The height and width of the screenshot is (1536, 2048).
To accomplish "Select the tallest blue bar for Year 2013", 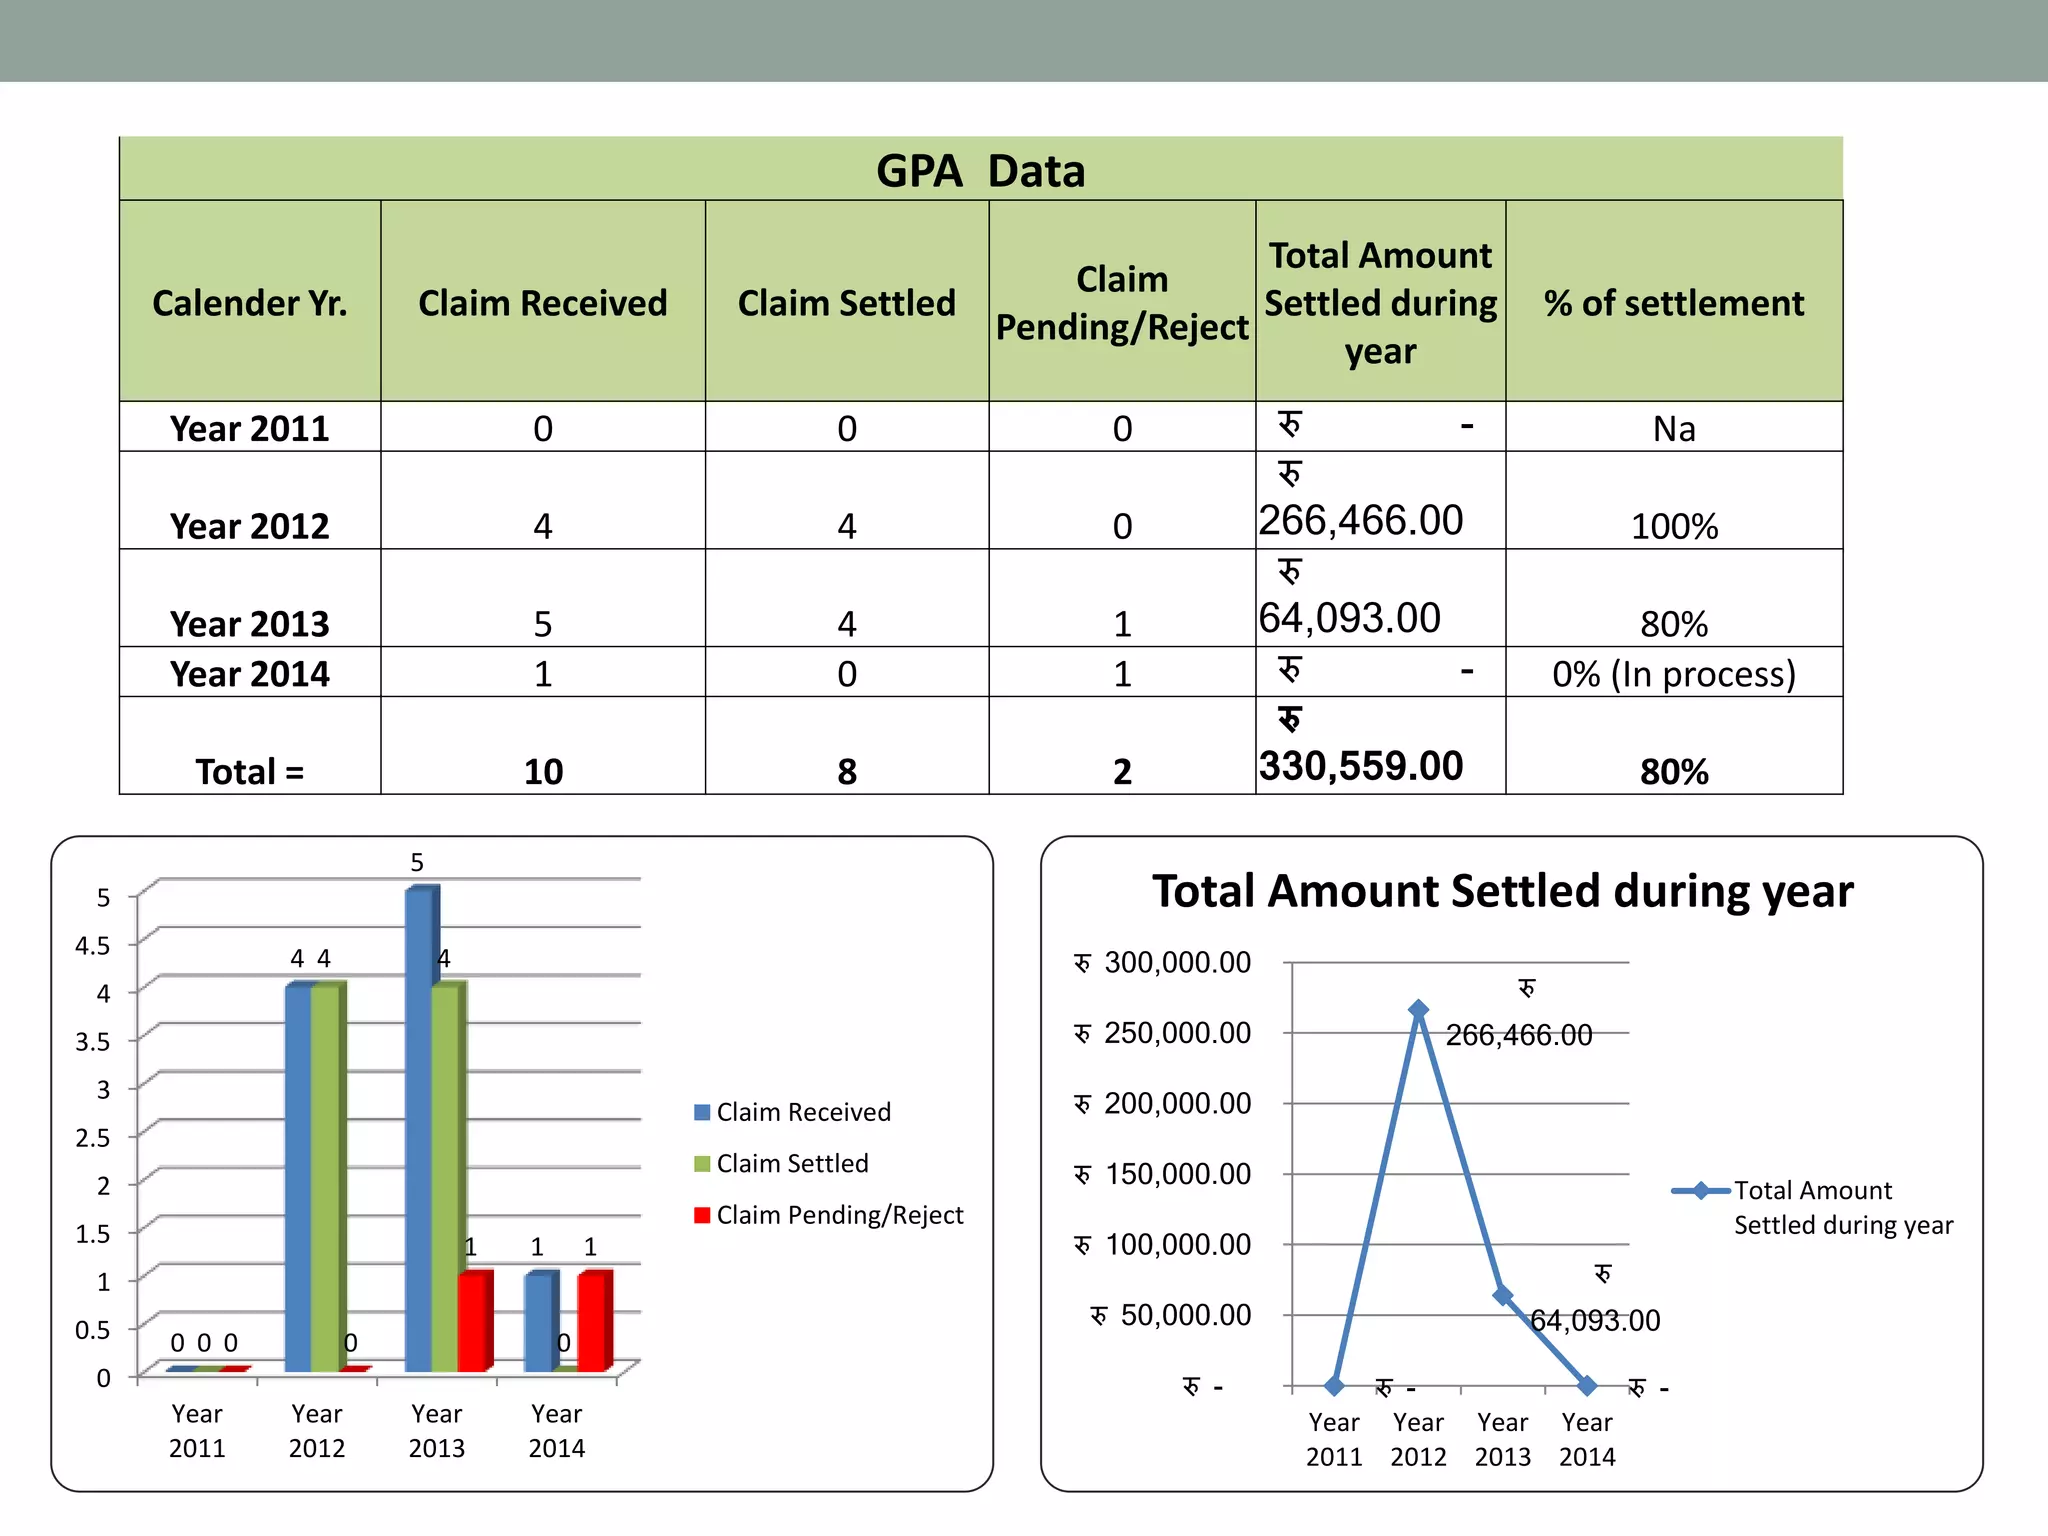I will [420, 1130].
